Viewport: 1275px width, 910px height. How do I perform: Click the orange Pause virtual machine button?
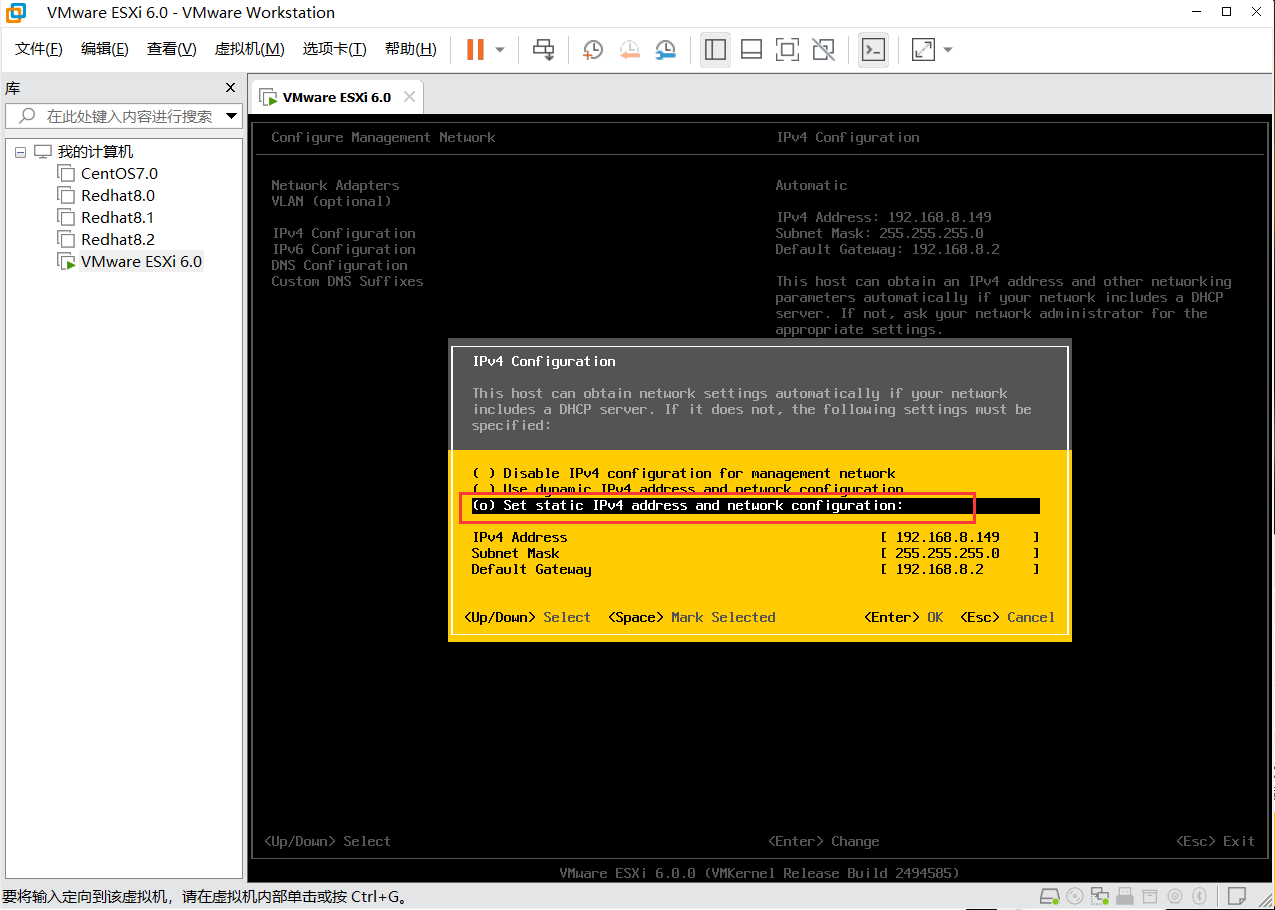coord(475,49)
